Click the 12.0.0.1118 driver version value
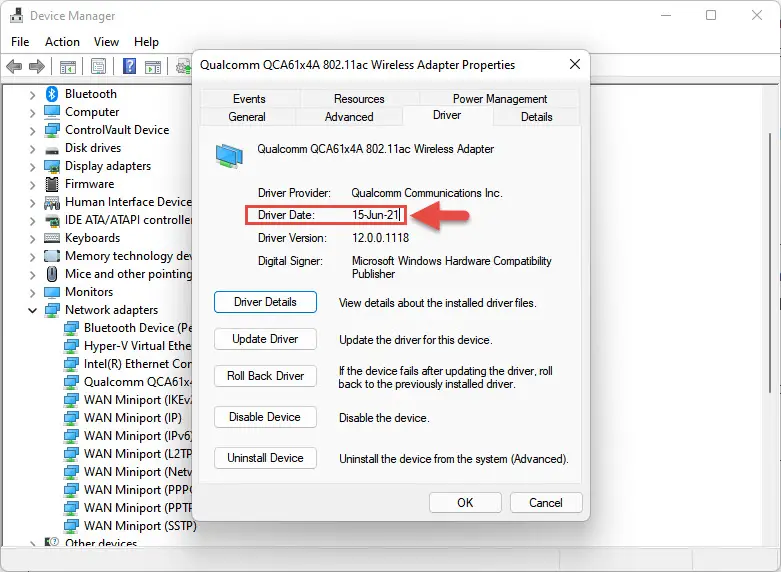781x572 pixels. click(x=381, y=238)
